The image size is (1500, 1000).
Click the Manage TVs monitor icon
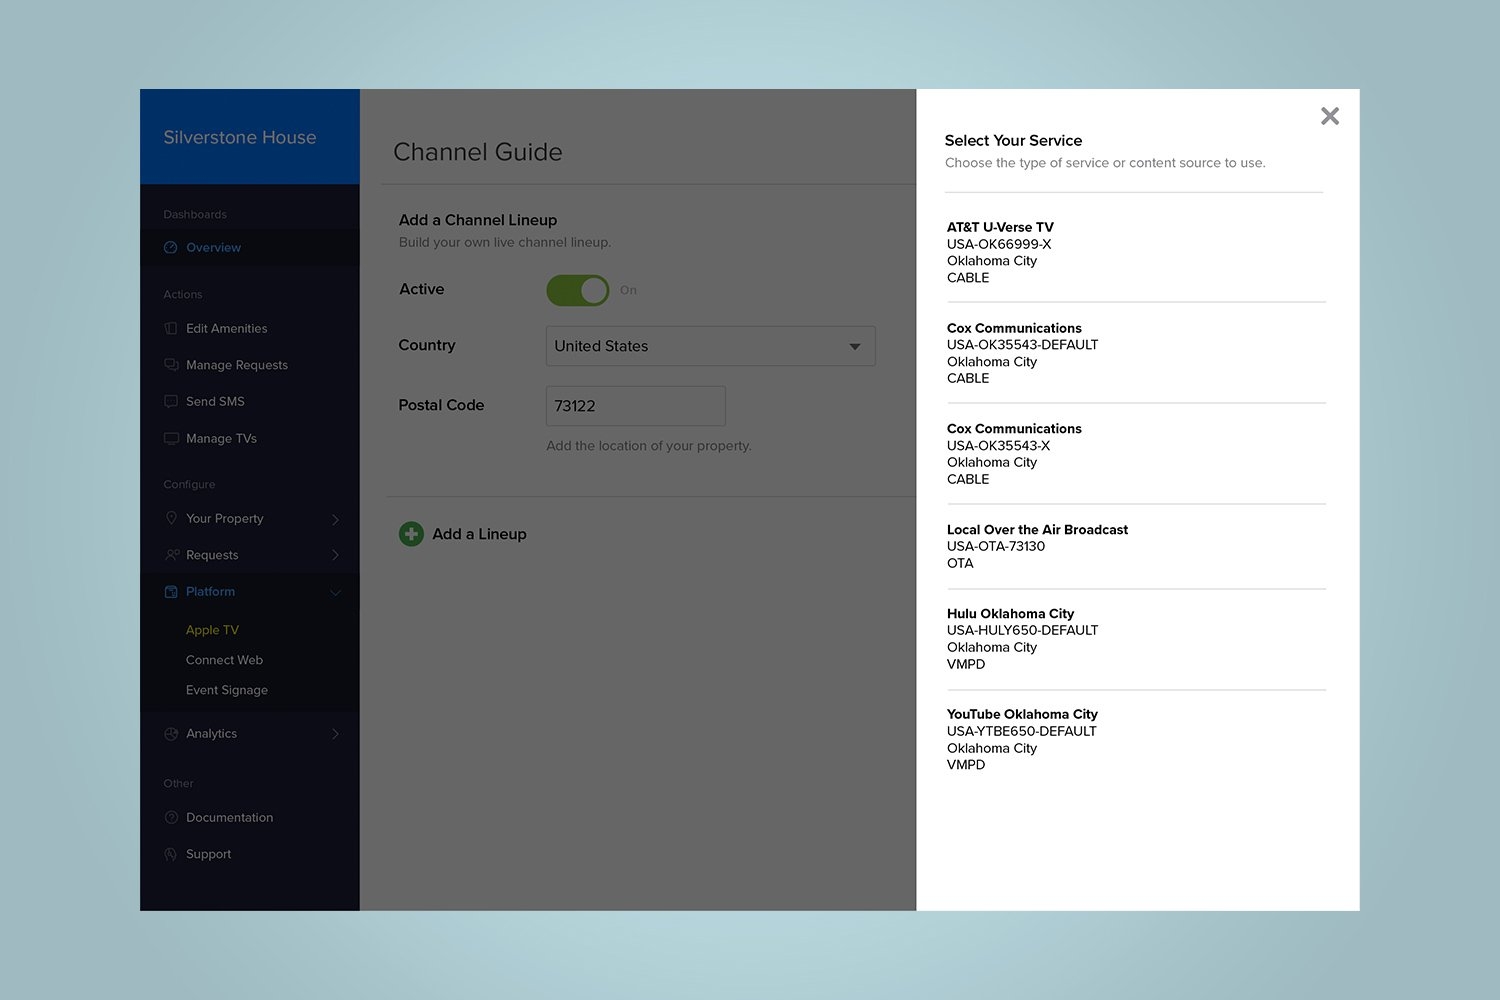point(171,439)
